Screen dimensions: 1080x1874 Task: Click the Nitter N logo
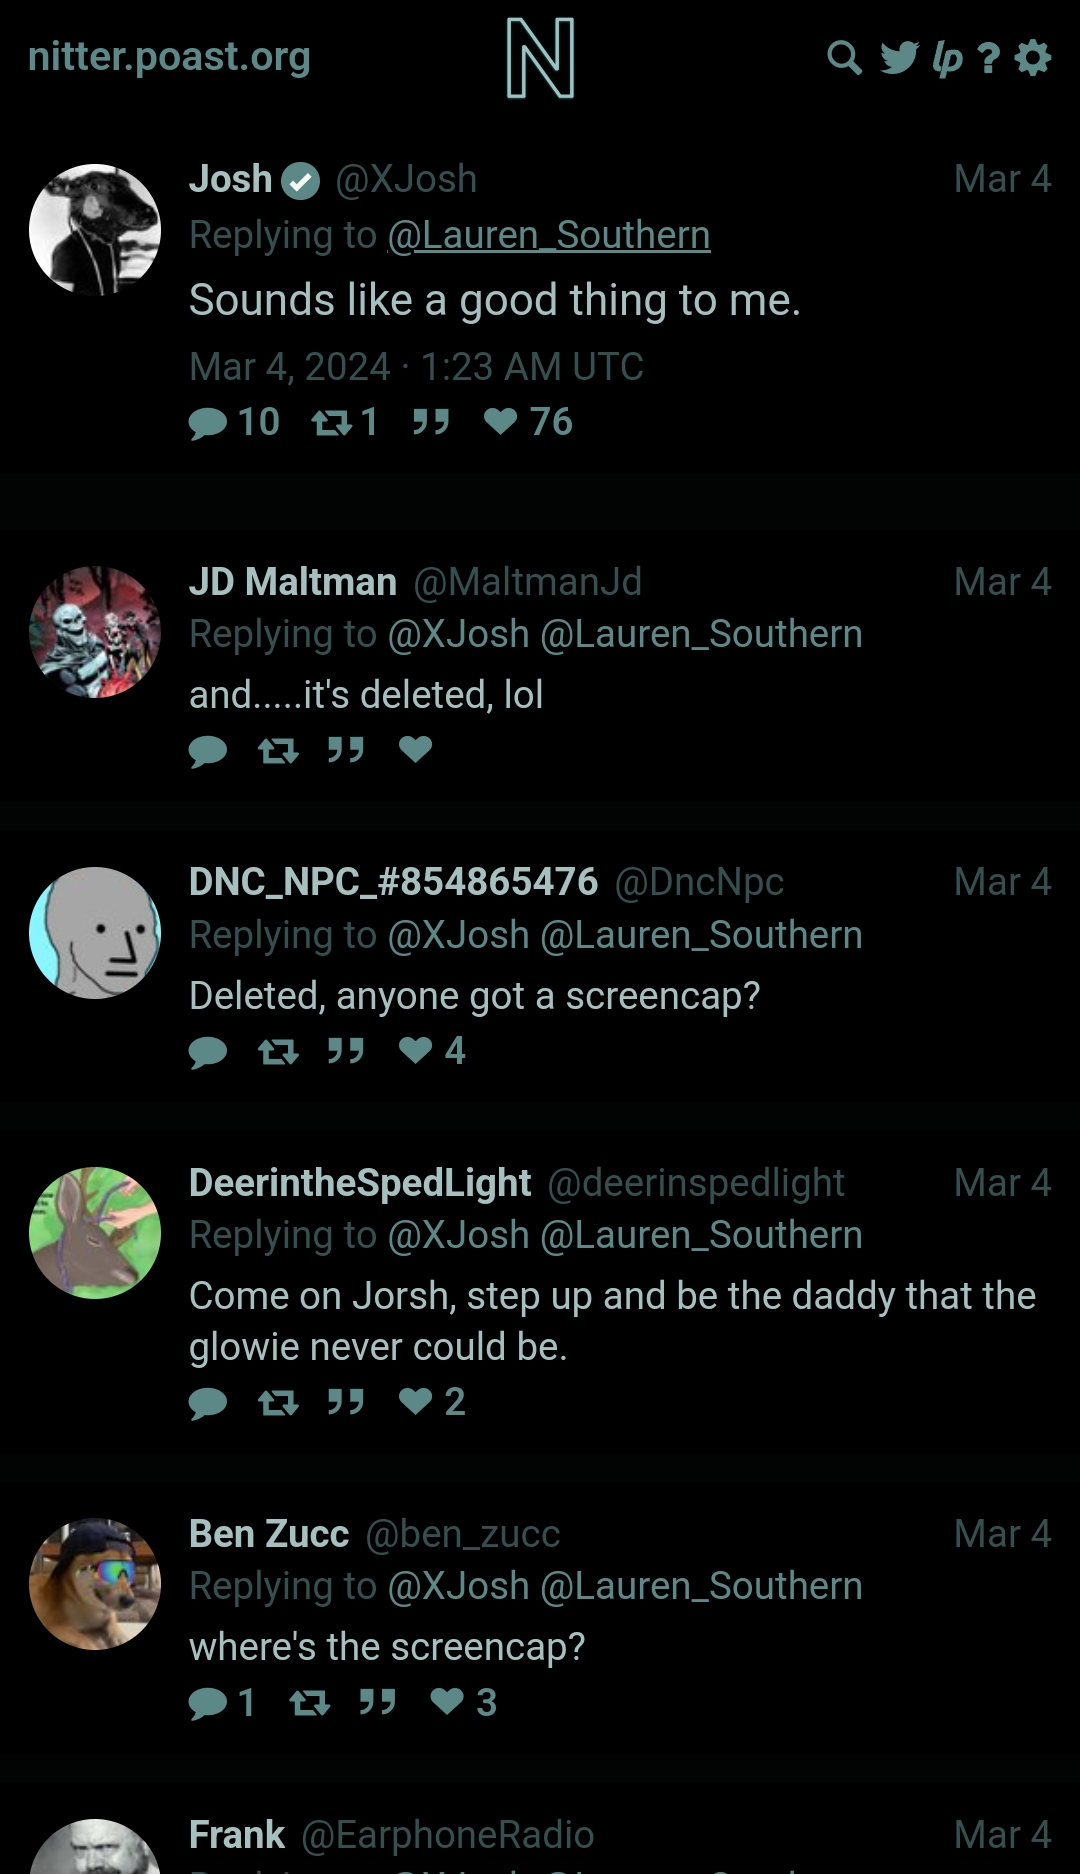[x=540, y=58]
